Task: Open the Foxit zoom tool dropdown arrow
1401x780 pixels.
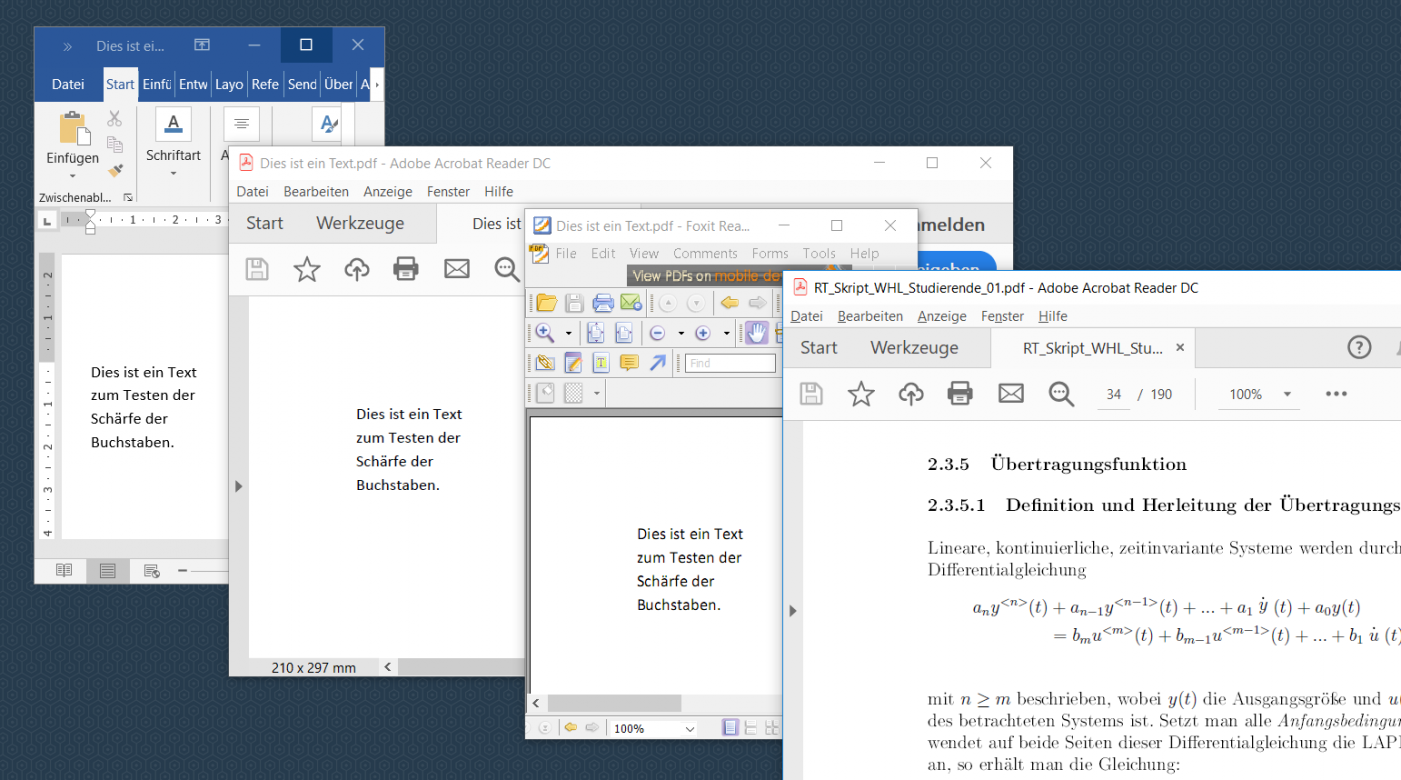Action: (569, 334)
